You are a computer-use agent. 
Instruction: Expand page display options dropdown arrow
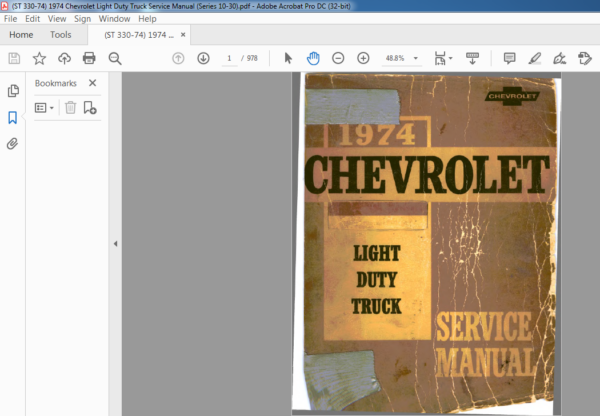(450, 58)
